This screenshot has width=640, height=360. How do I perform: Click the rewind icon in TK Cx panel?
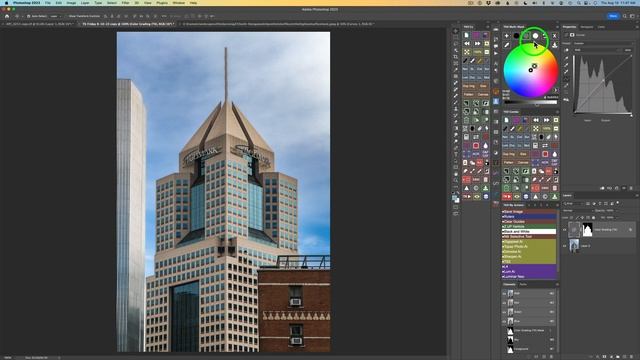pyautogui.click(x=467, y=43)
